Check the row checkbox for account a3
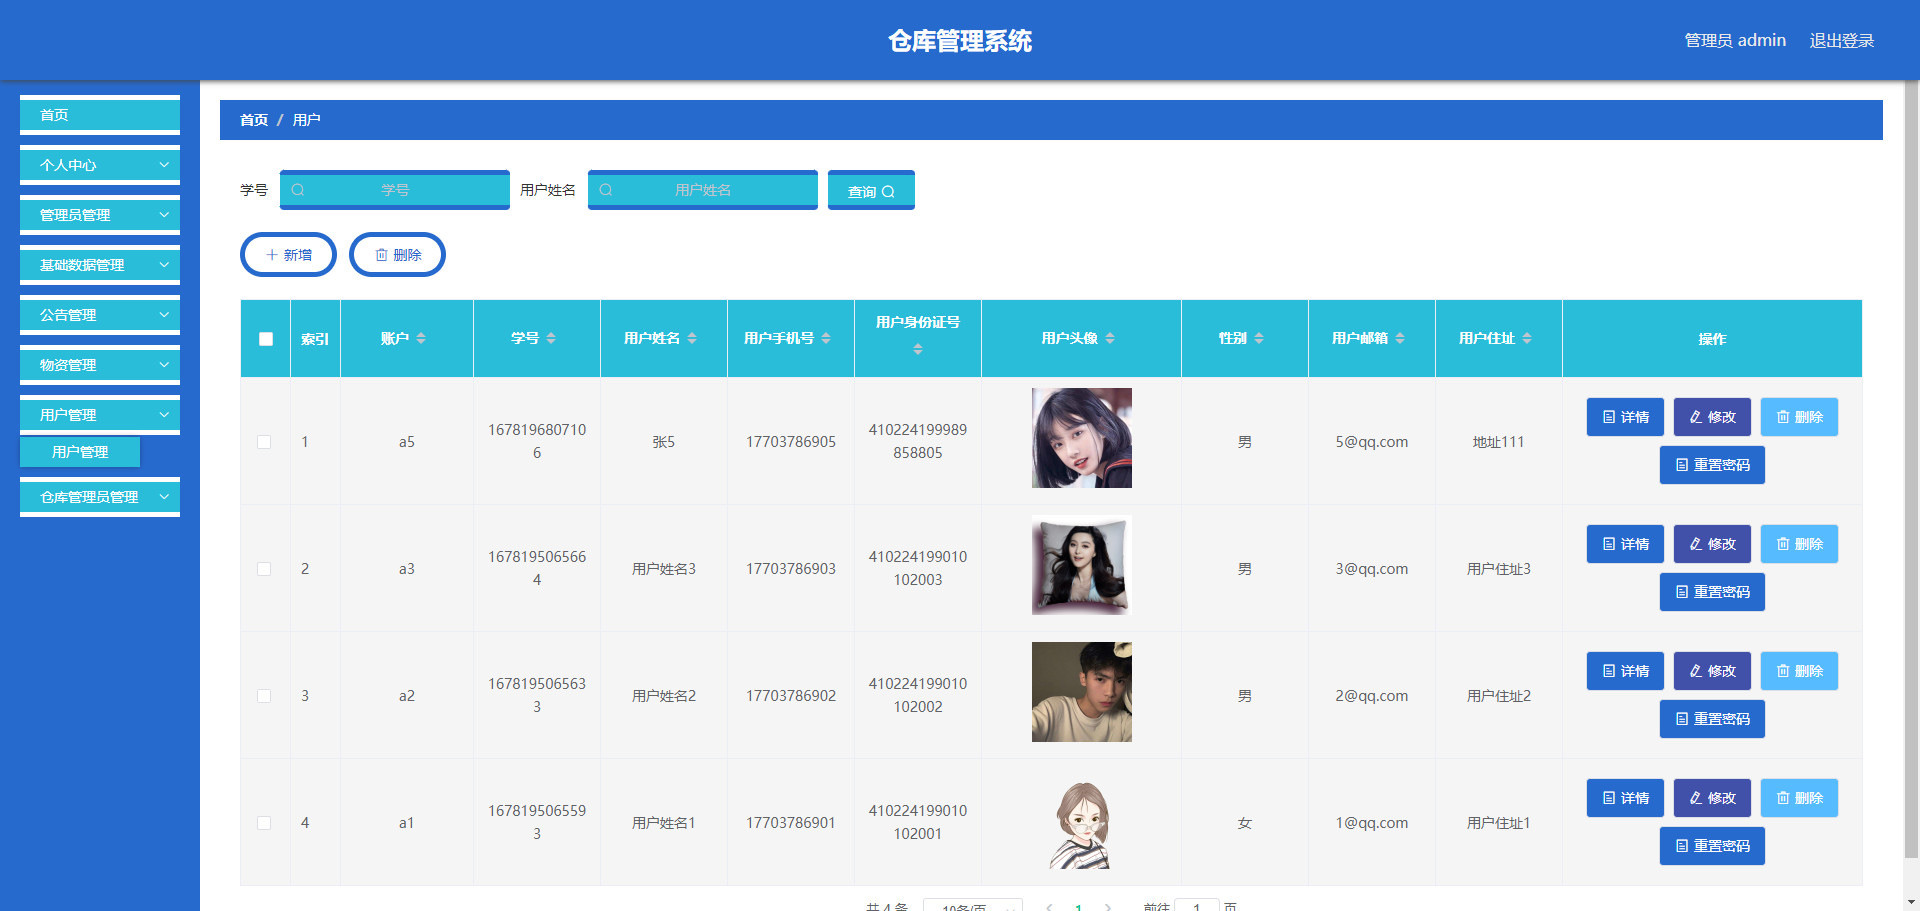 (264, 569)
